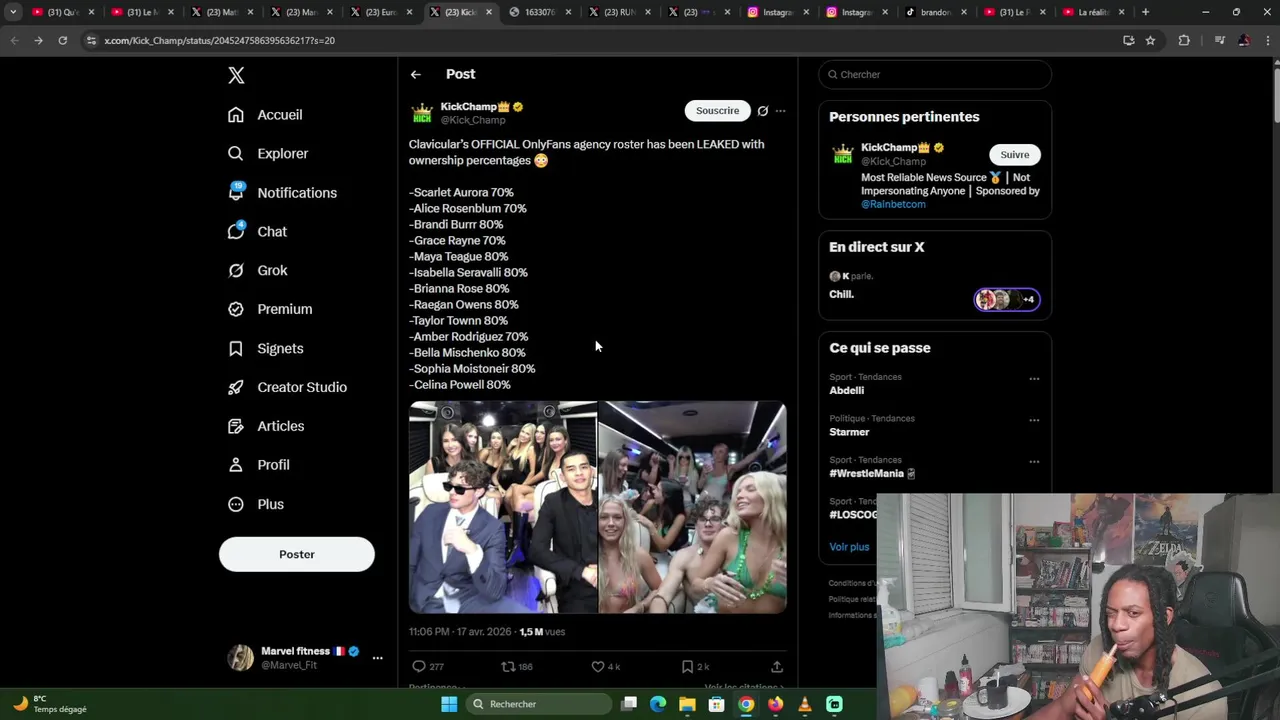
Task: Click the Chercher search field
Action: [x=935, y=75]
